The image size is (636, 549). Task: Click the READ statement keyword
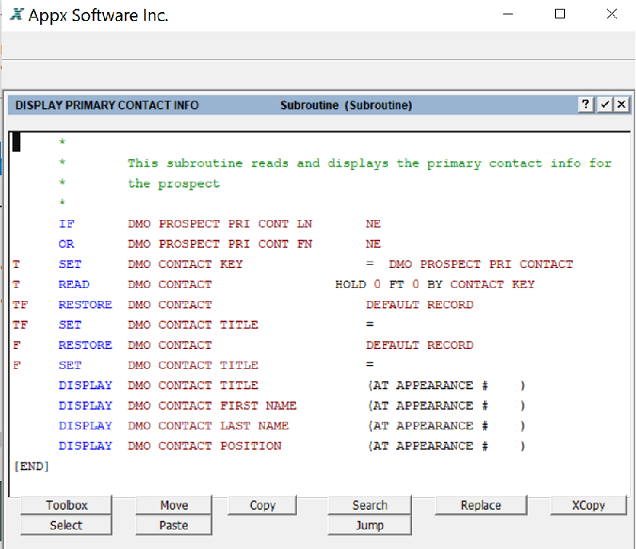(x=74, y=284)
